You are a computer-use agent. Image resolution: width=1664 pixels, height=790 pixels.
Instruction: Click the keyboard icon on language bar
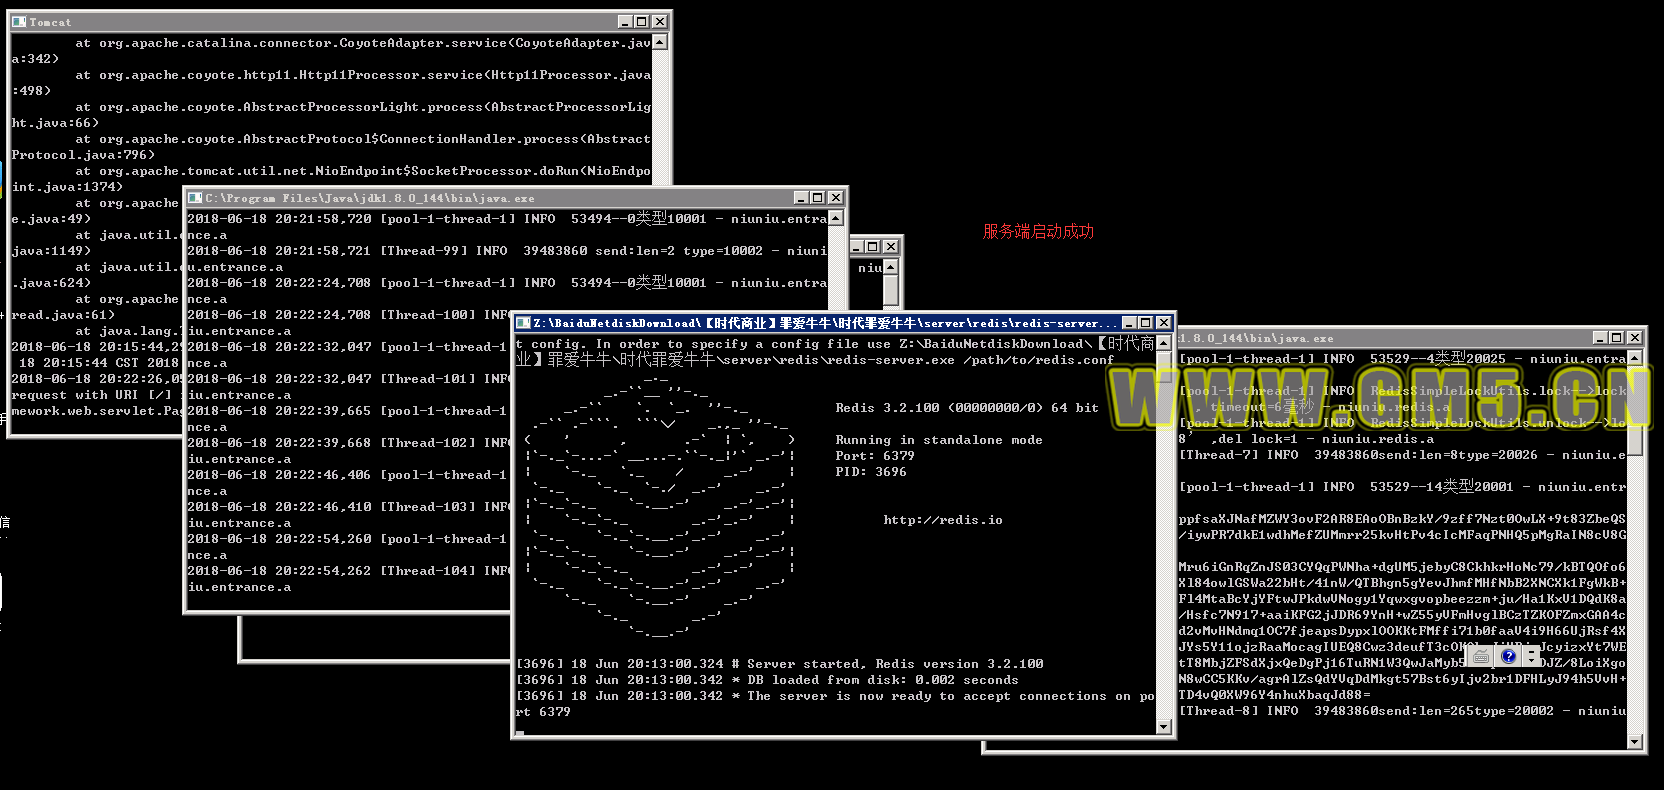point(1481,657)
